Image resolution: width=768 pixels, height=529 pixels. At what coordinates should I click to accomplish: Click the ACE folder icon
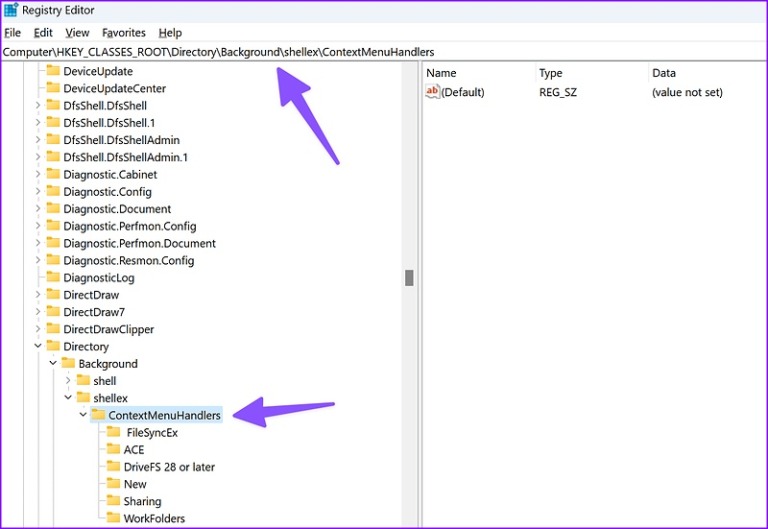tap(114, 449)
